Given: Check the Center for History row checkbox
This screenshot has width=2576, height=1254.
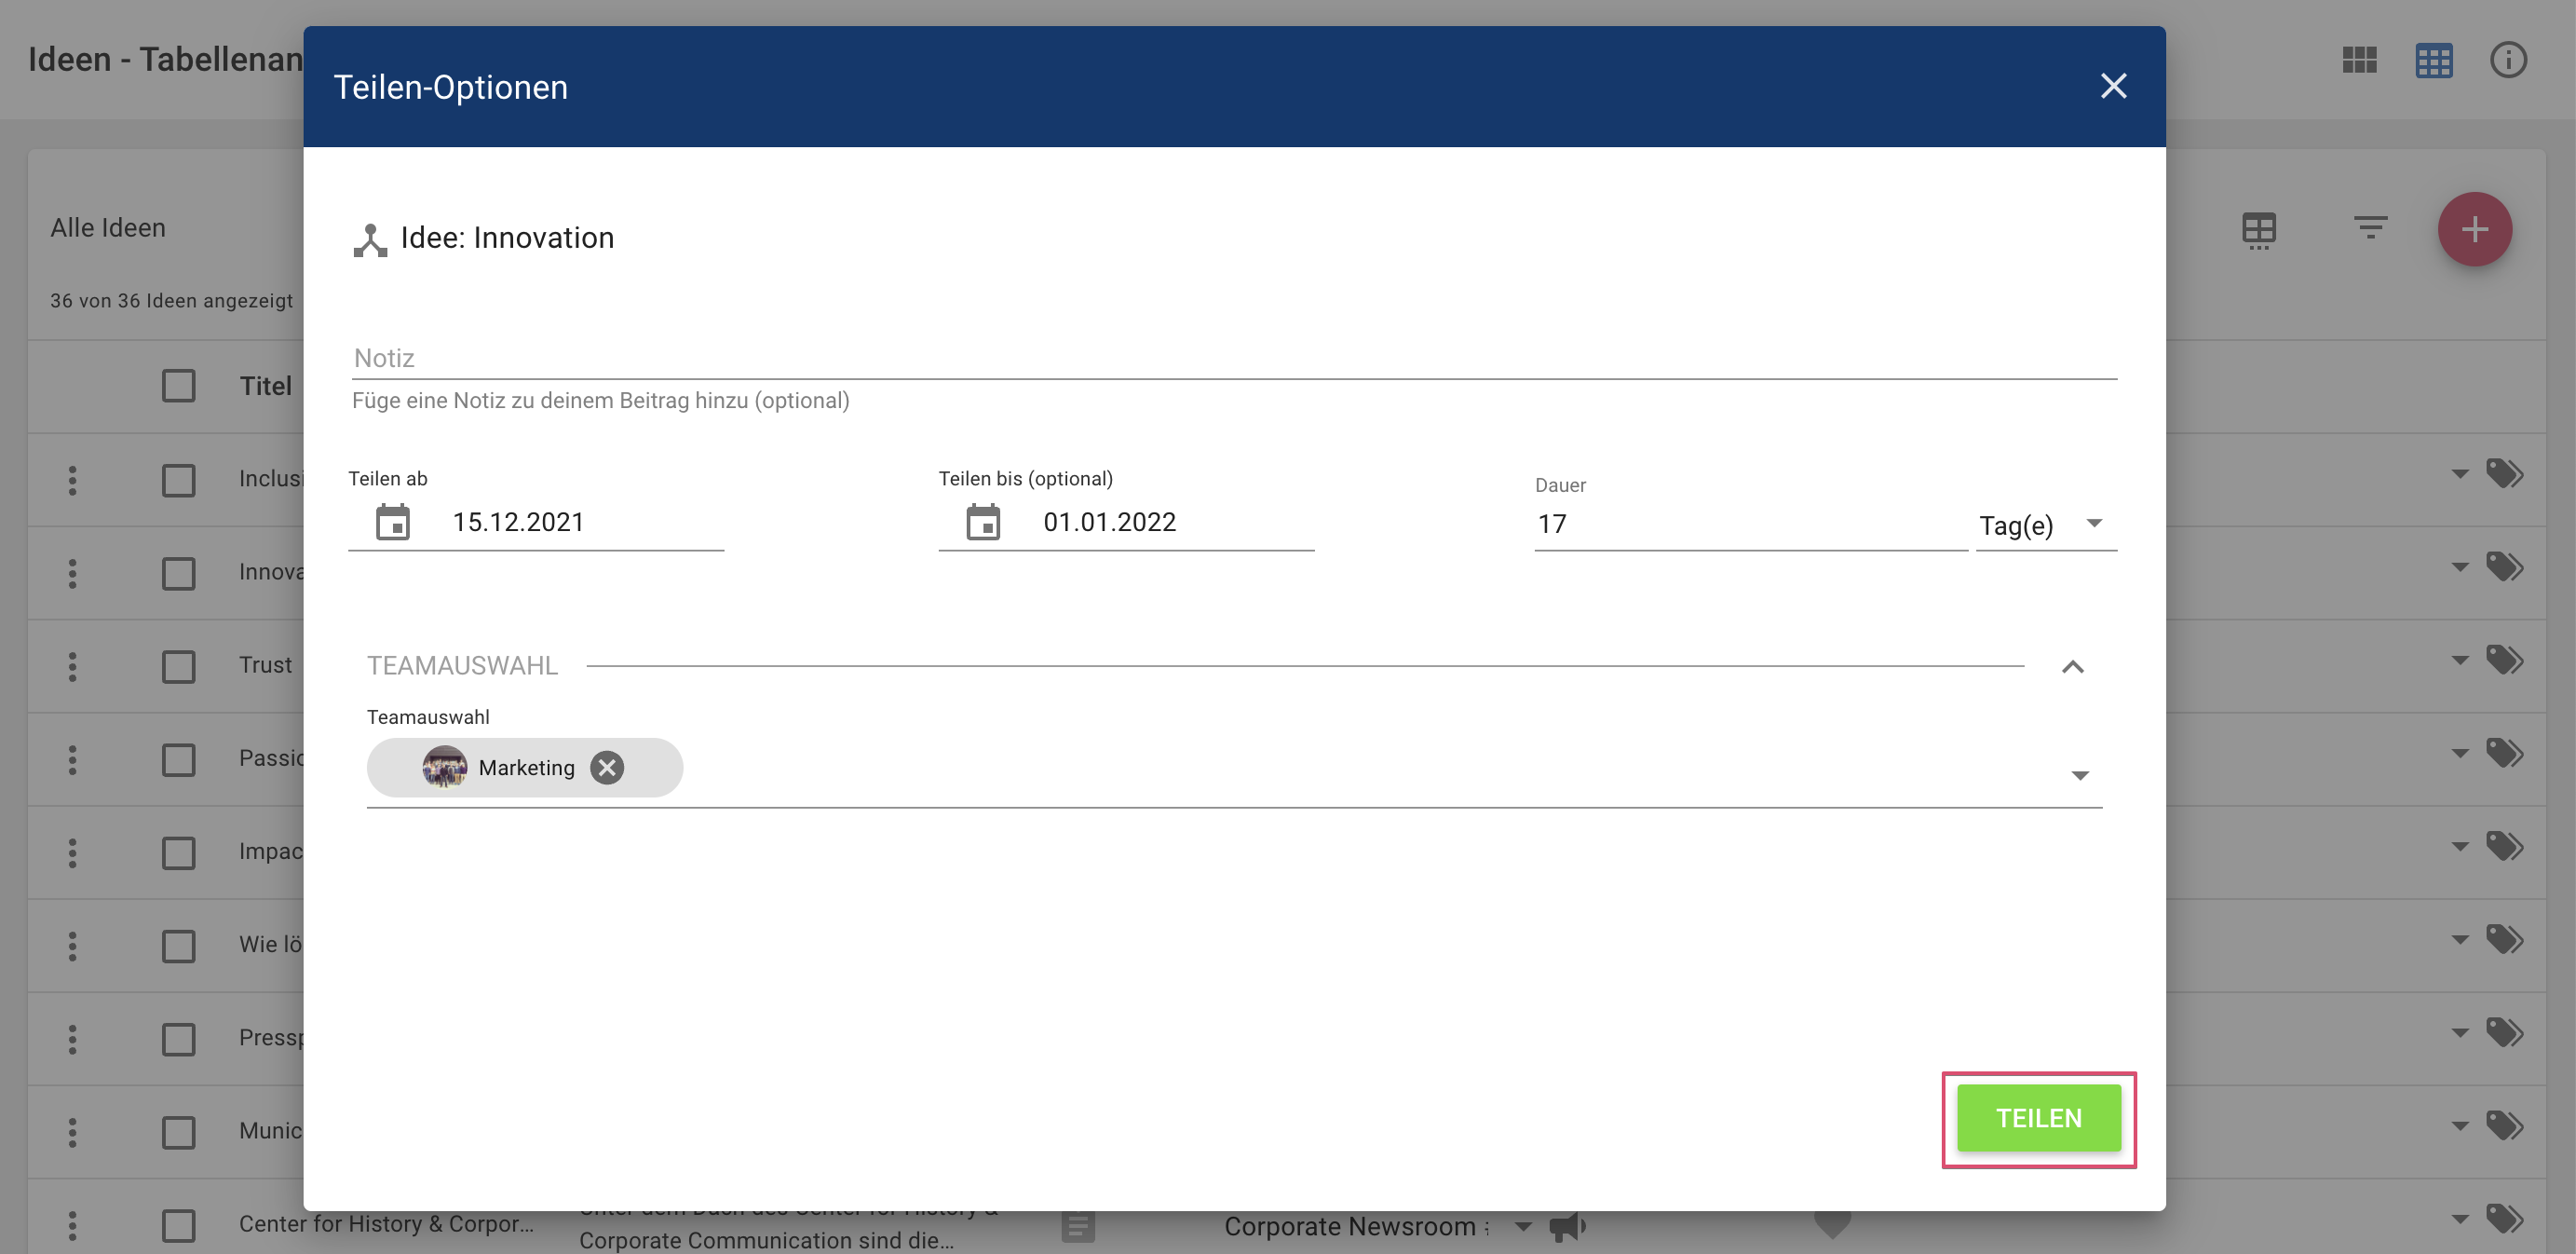Looking at the screenshot, I should click(179, 1225).
